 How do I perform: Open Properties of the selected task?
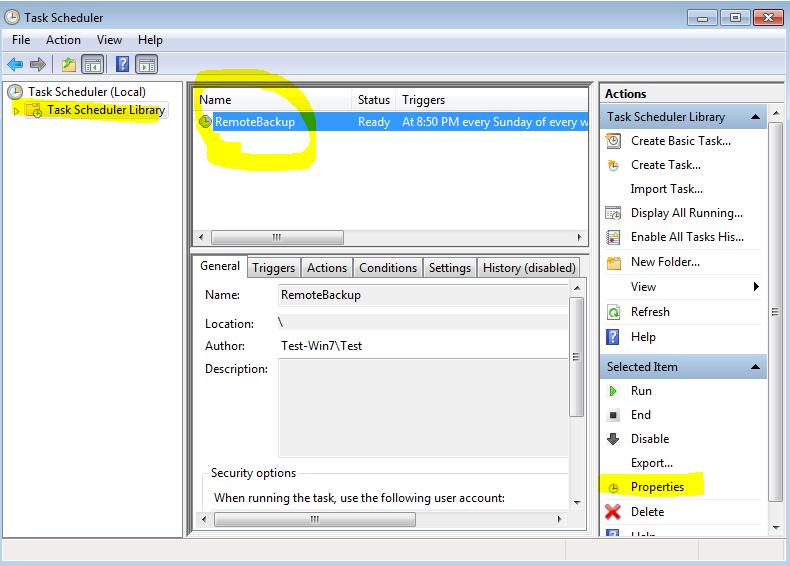click(657, 487)
